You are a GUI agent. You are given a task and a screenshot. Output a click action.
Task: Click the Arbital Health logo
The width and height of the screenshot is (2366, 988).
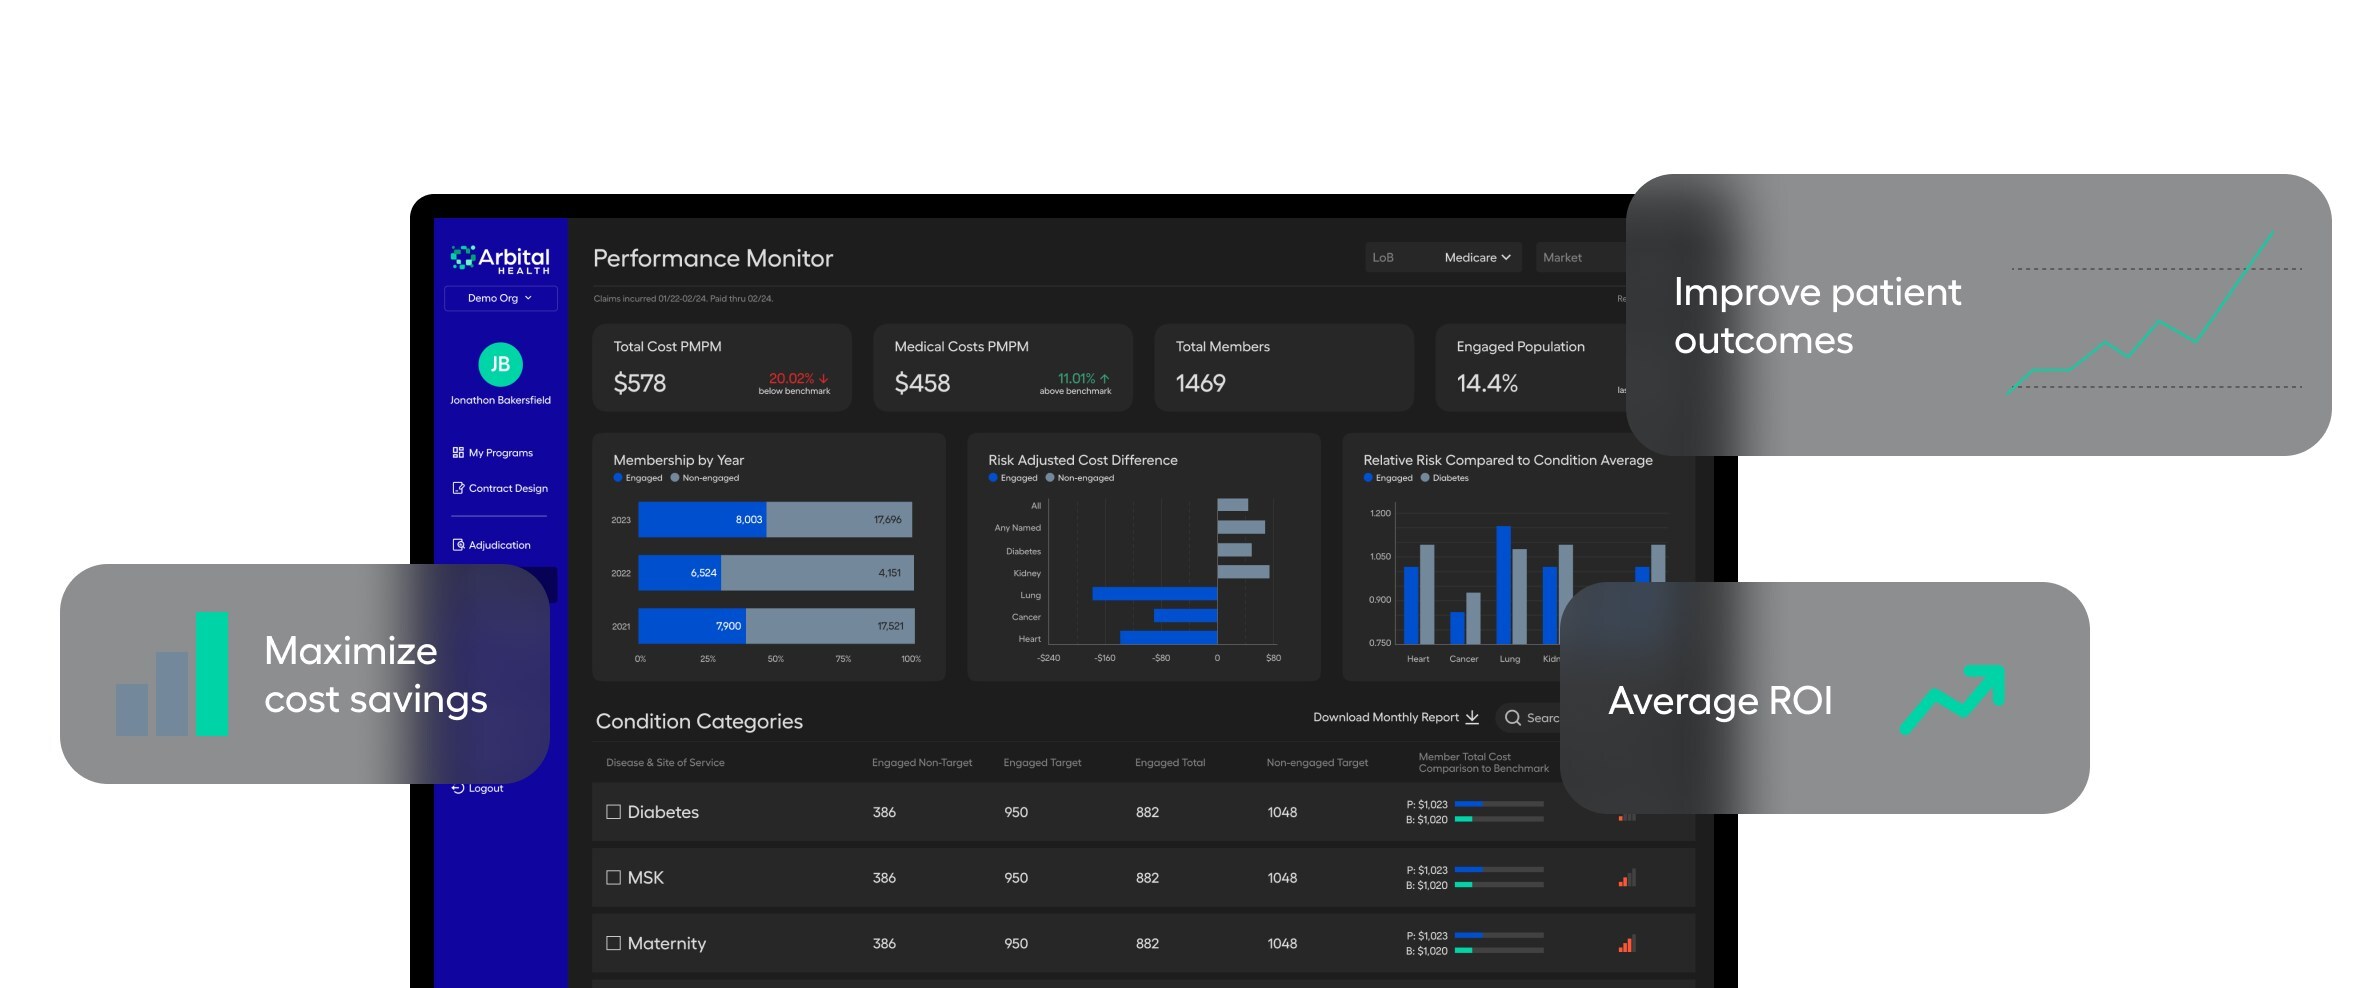click(500, 259)
